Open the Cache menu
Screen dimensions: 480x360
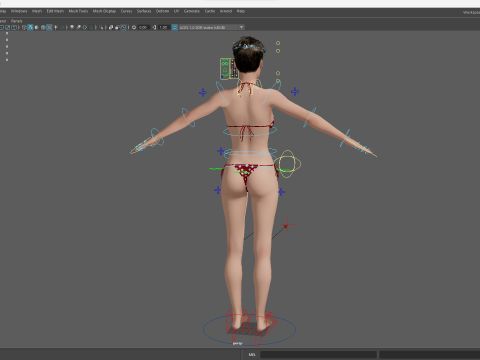(210, 11)
